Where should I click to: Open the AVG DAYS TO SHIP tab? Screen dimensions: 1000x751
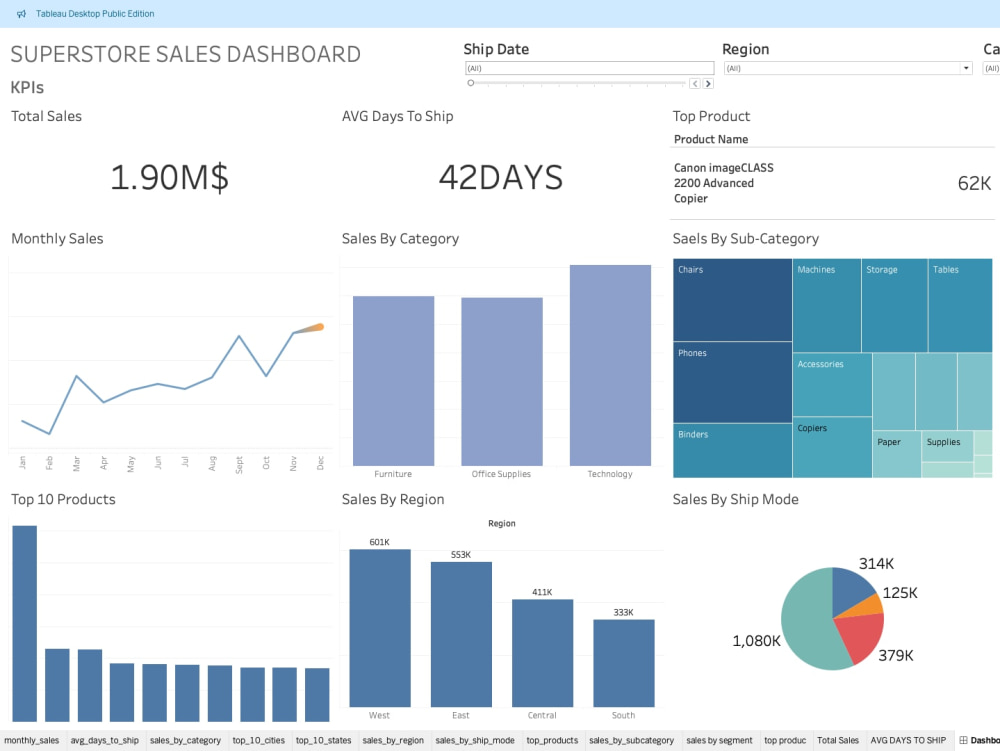(x=908, y=740)
